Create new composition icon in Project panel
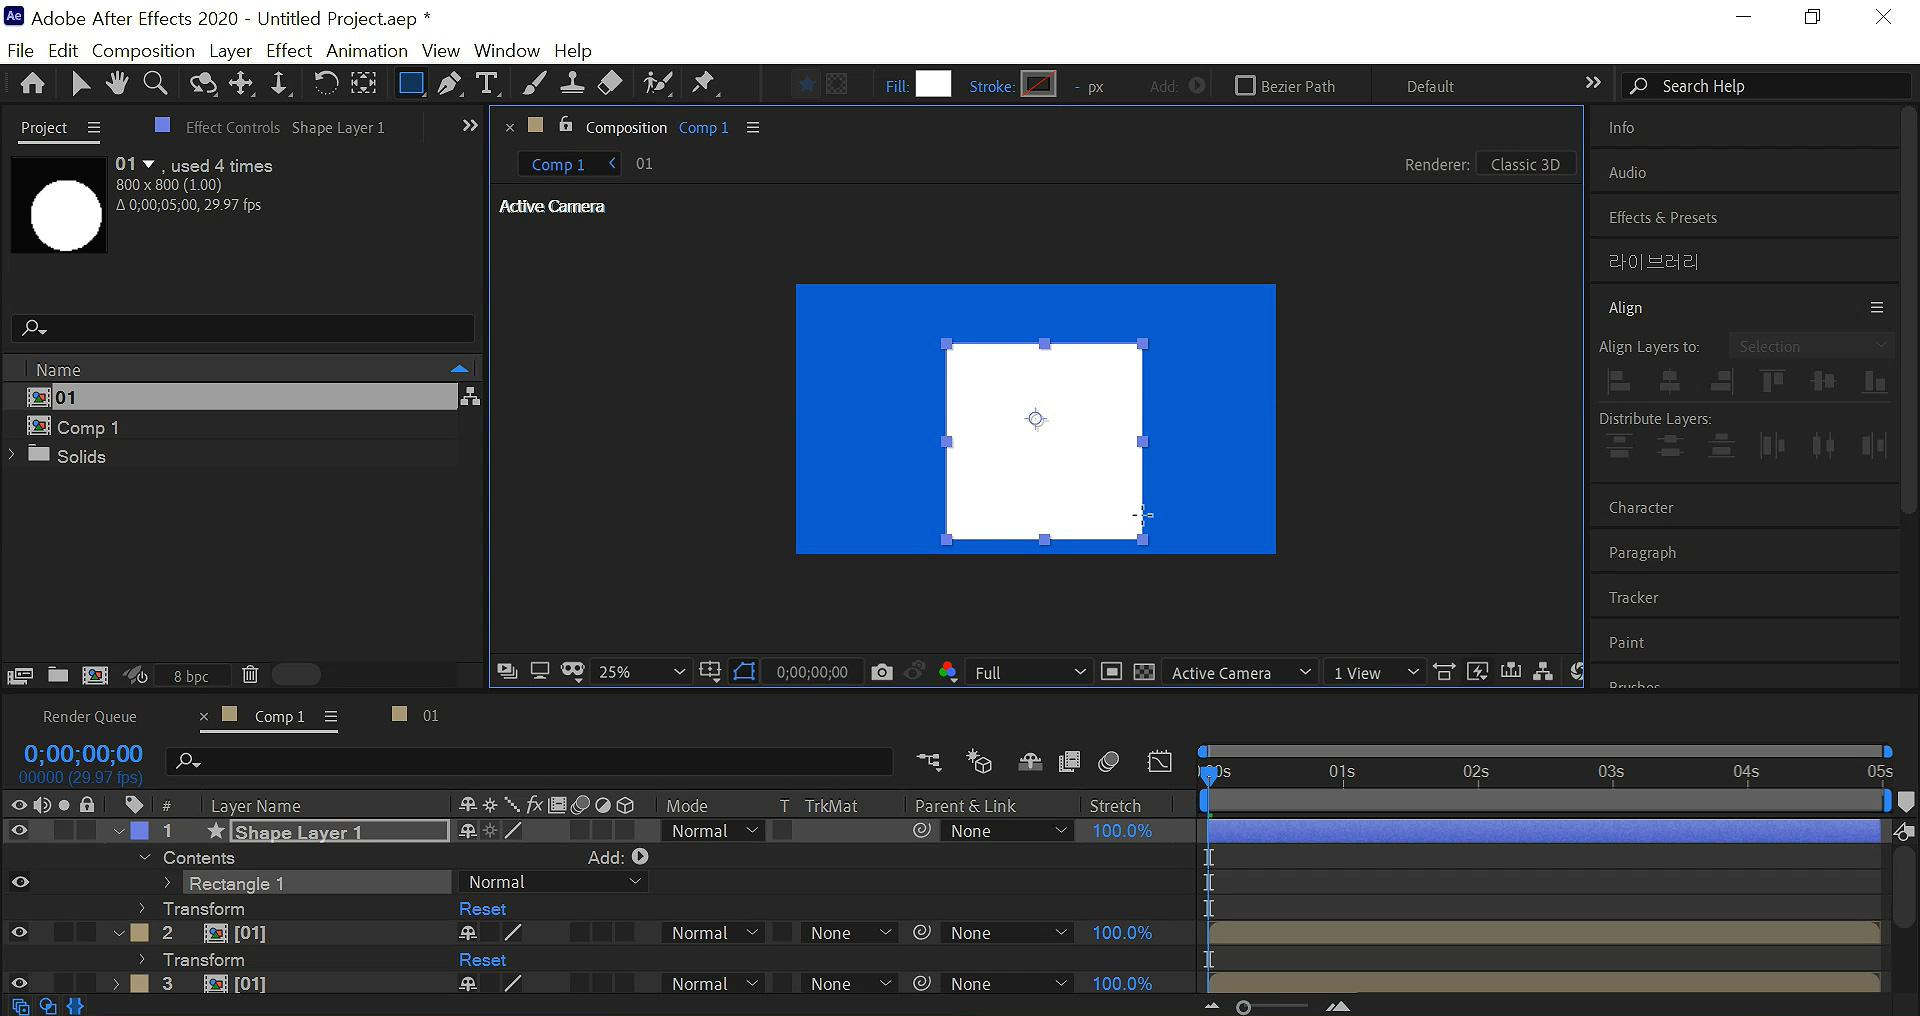The image size is (1920, 1016). point(95,675)
